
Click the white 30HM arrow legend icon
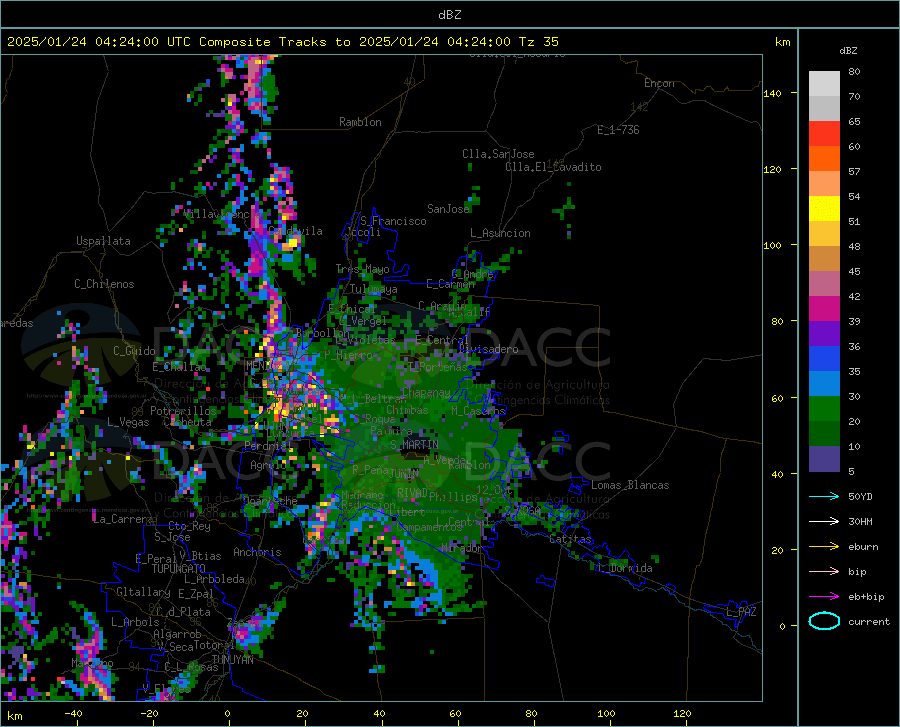[x=824, y=521]
